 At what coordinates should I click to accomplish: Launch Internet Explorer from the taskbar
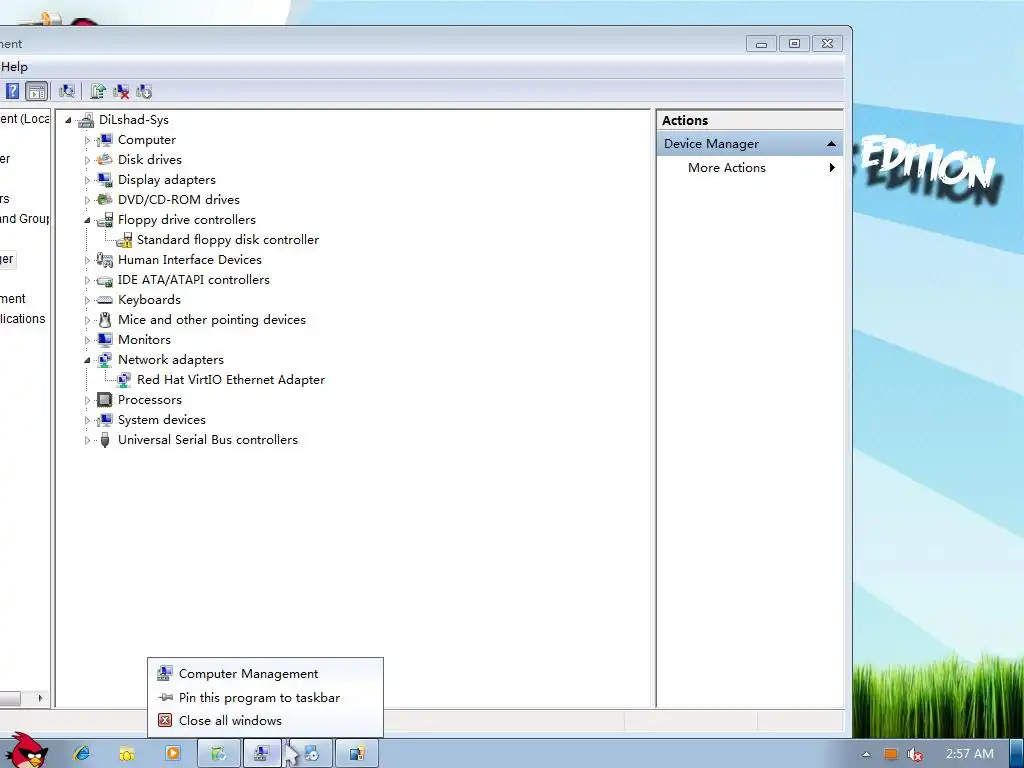click(x=82, y=754)
